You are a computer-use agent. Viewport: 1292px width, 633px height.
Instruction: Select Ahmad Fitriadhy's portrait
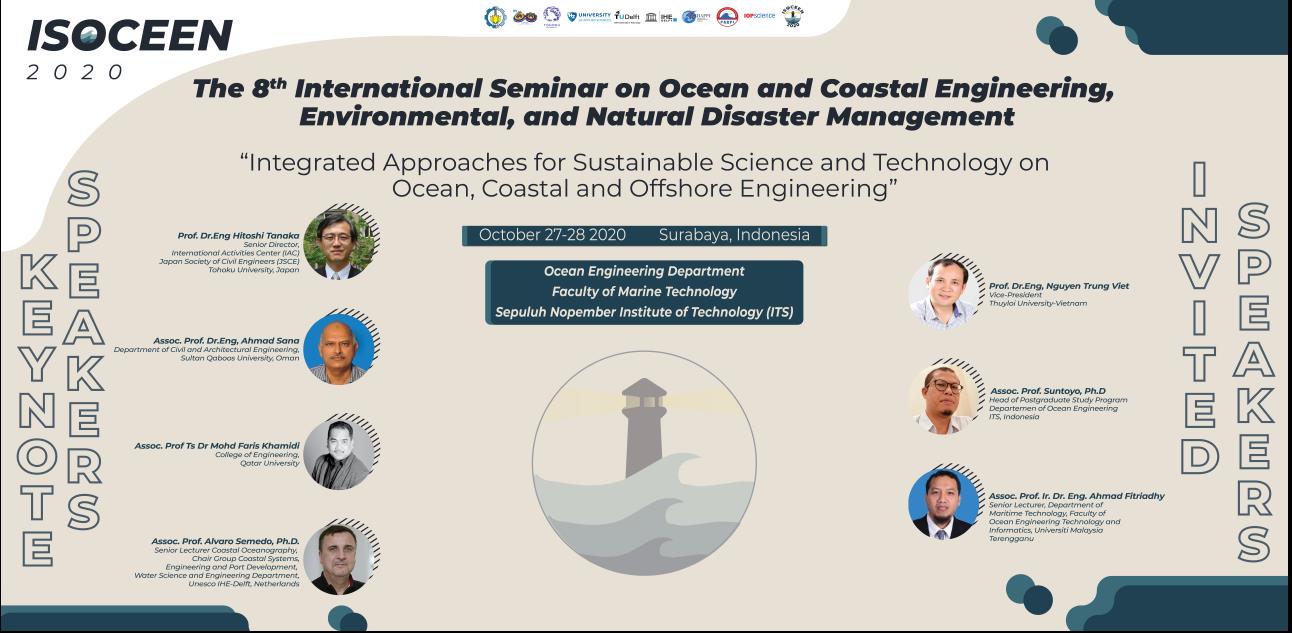tap(943, 503)
